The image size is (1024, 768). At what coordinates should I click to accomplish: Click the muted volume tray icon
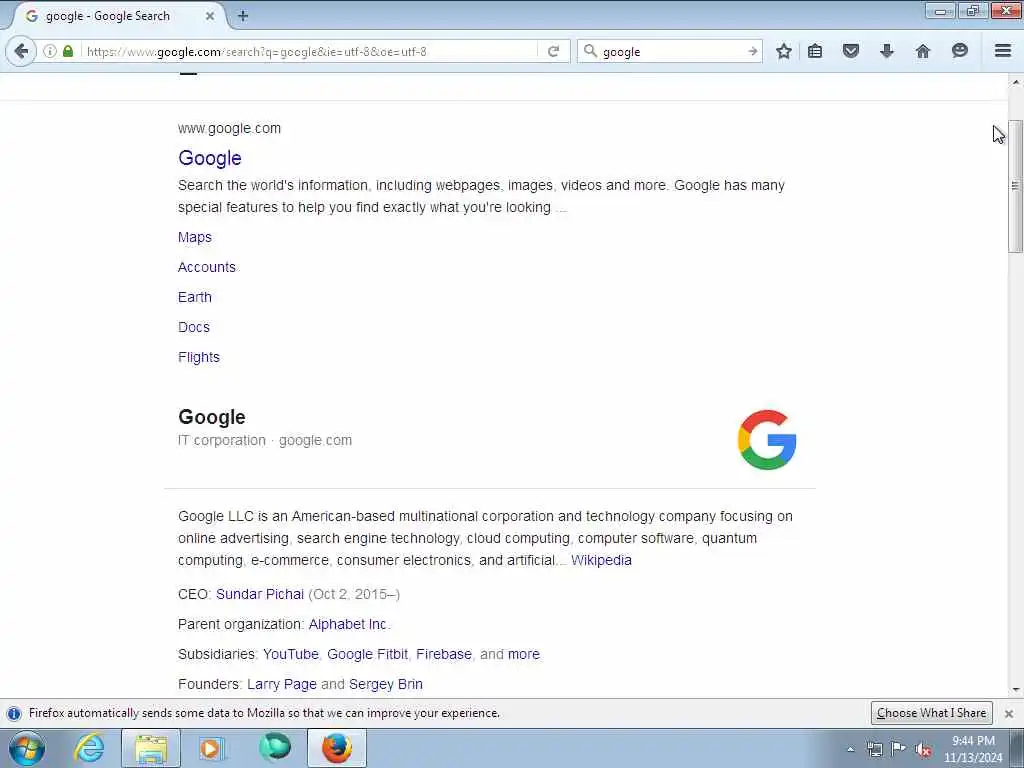tap(923, 750)
